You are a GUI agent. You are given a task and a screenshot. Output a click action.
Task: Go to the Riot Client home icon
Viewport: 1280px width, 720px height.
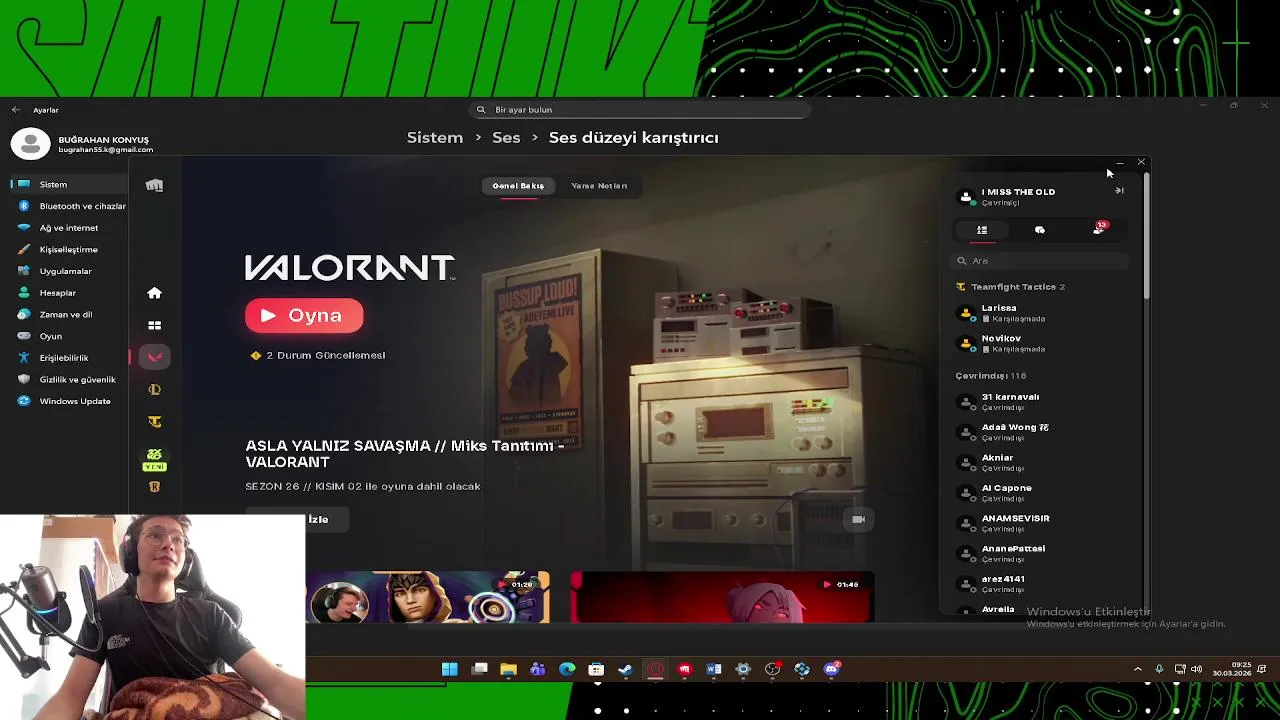pyautogui.click(x=154, y=293)
